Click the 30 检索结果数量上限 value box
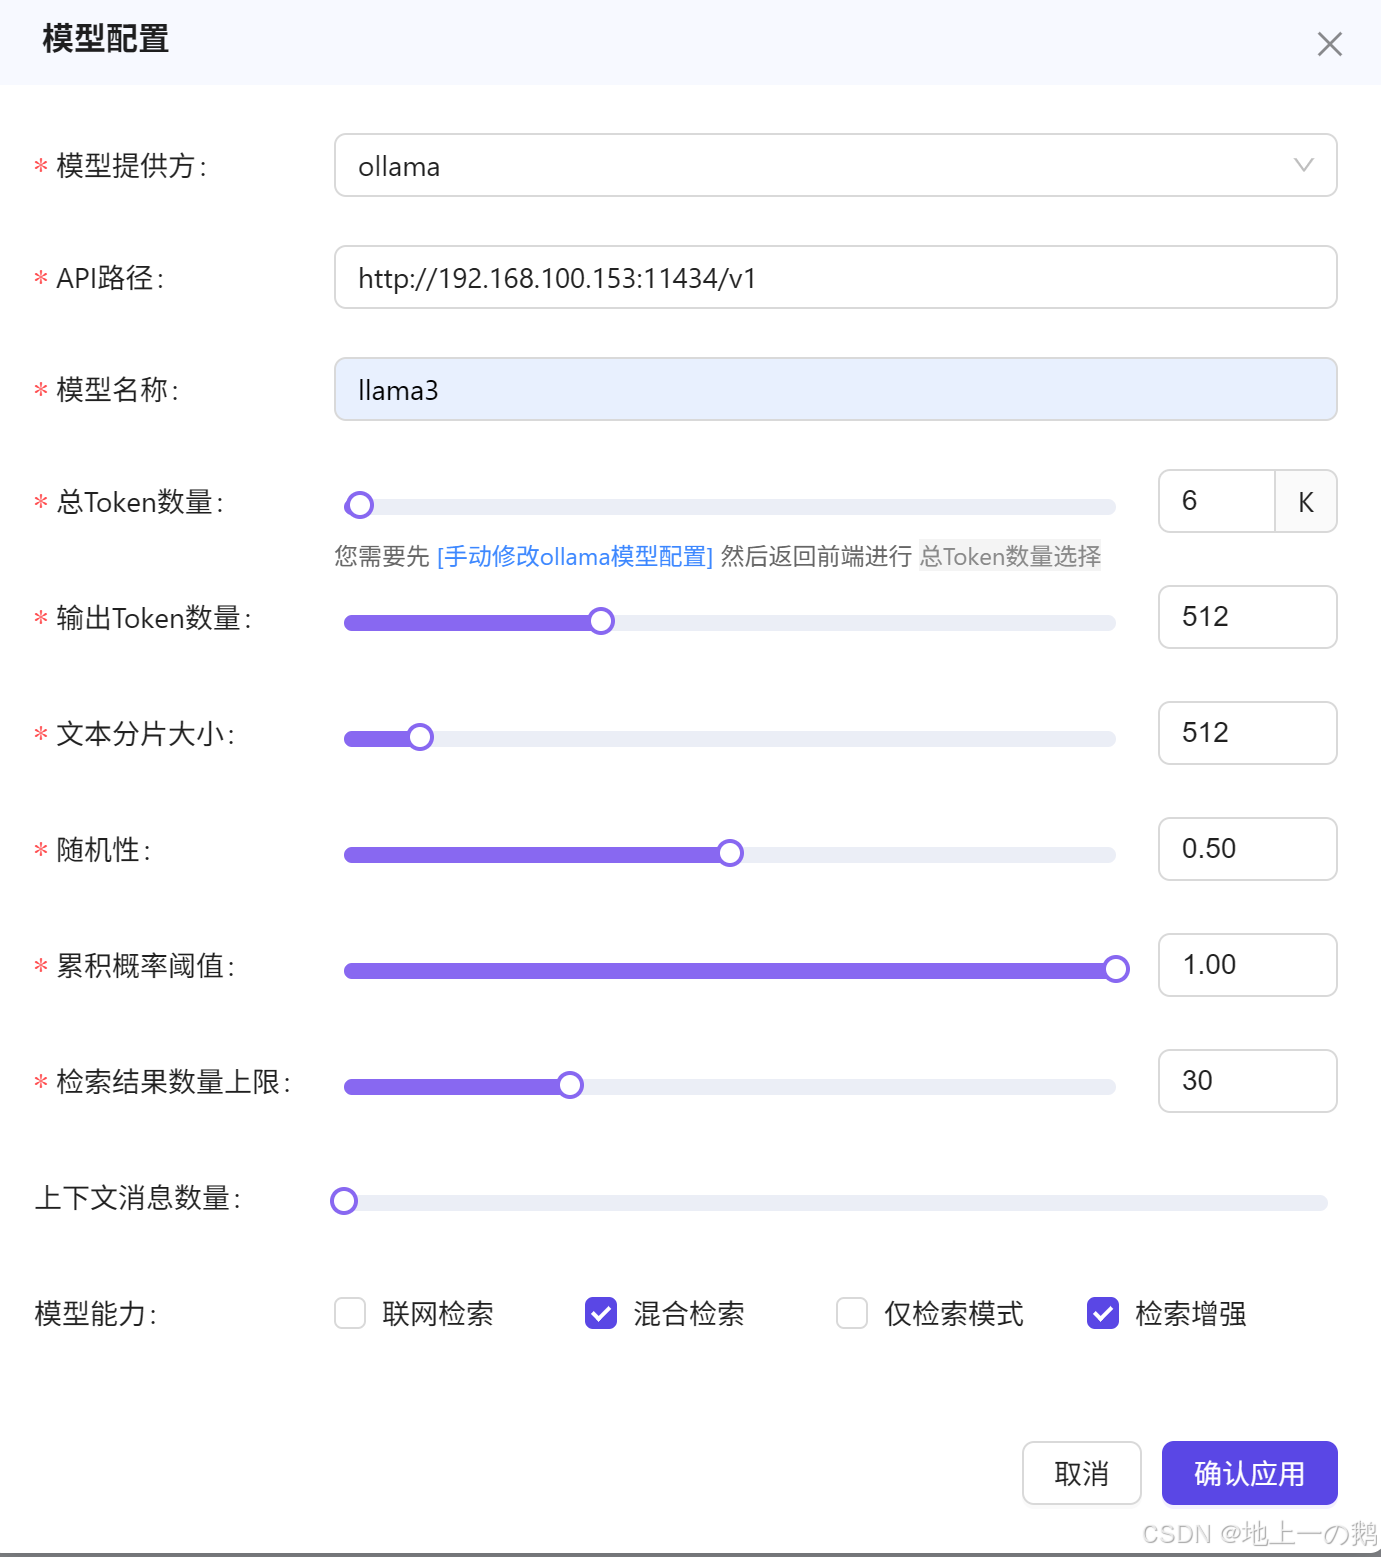The height and width of the screenshot is (1557, 1381). 1247,1080
